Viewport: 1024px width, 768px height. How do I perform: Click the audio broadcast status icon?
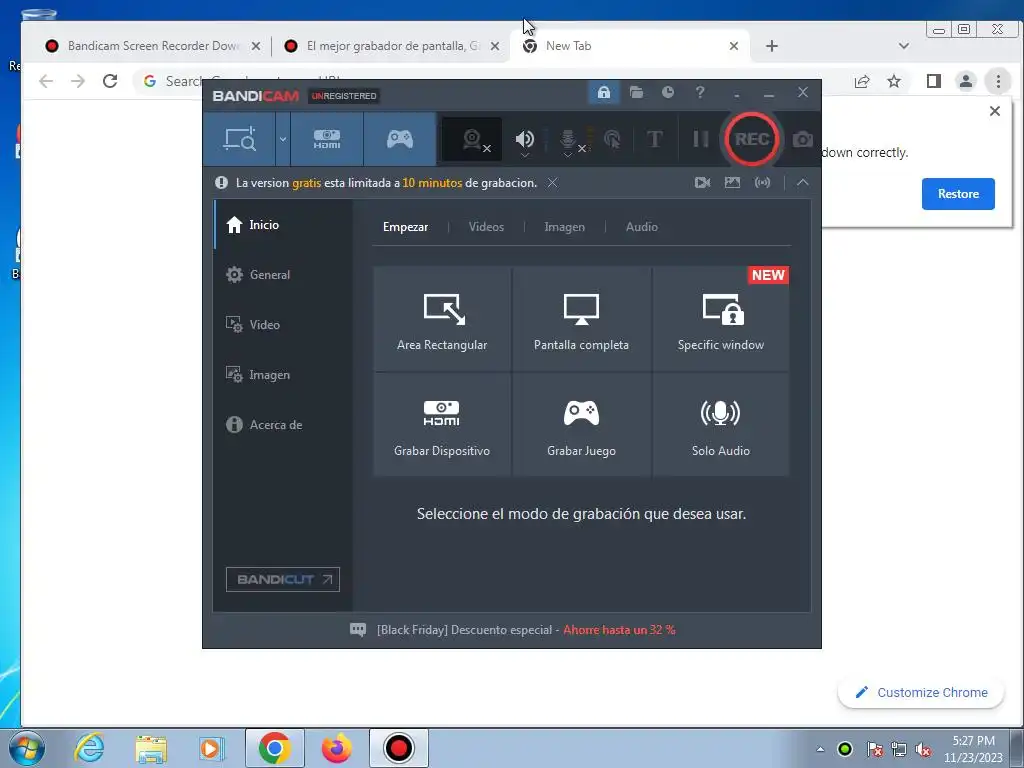tap(762, 183)
